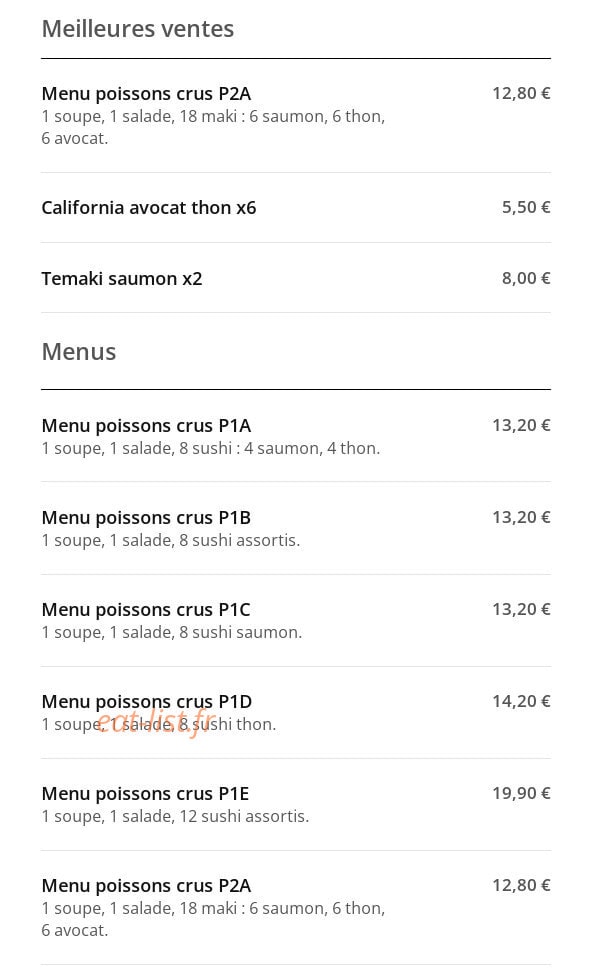
Task: Click the 8,00 € price for Temaki
Action: click(x=526, y=278)
